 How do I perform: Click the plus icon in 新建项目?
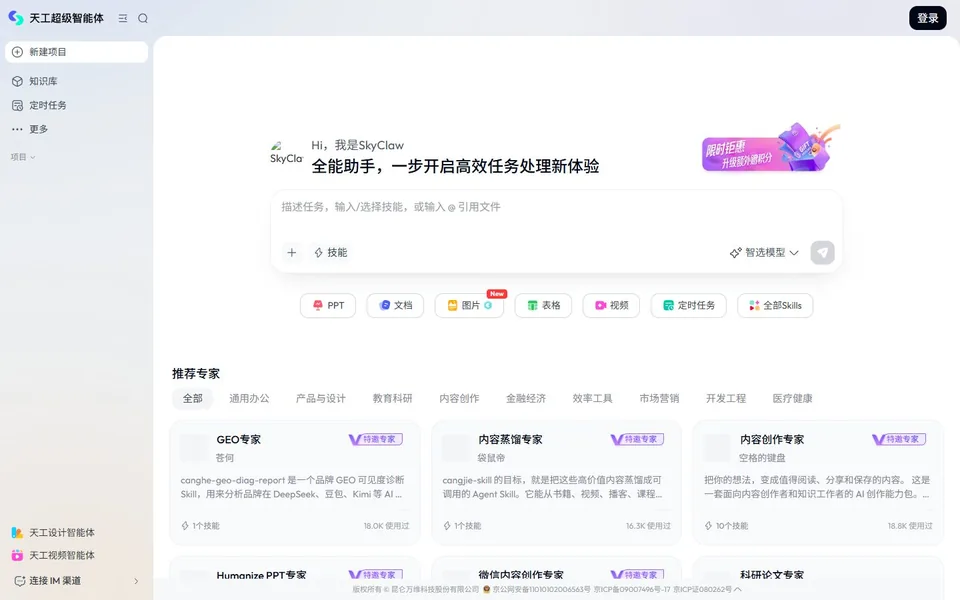[17, 52]
